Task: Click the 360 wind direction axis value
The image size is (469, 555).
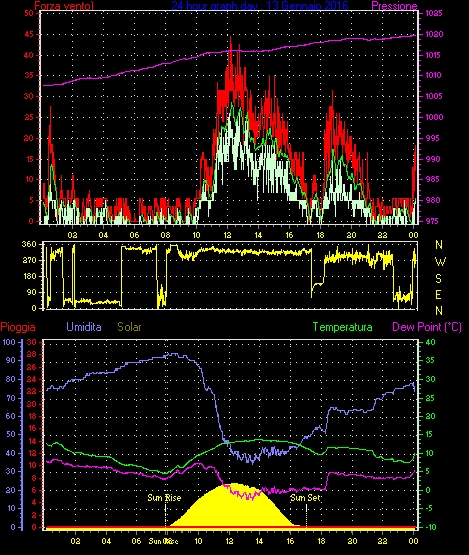Action: point(29,244)
